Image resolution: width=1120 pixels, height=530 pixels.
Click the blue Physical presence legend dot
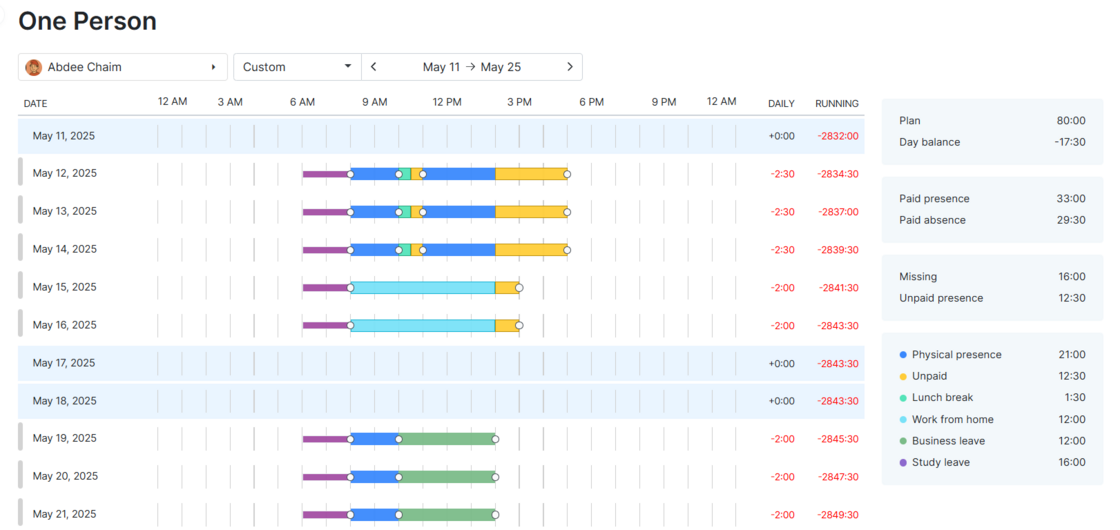tap(903, 355)
